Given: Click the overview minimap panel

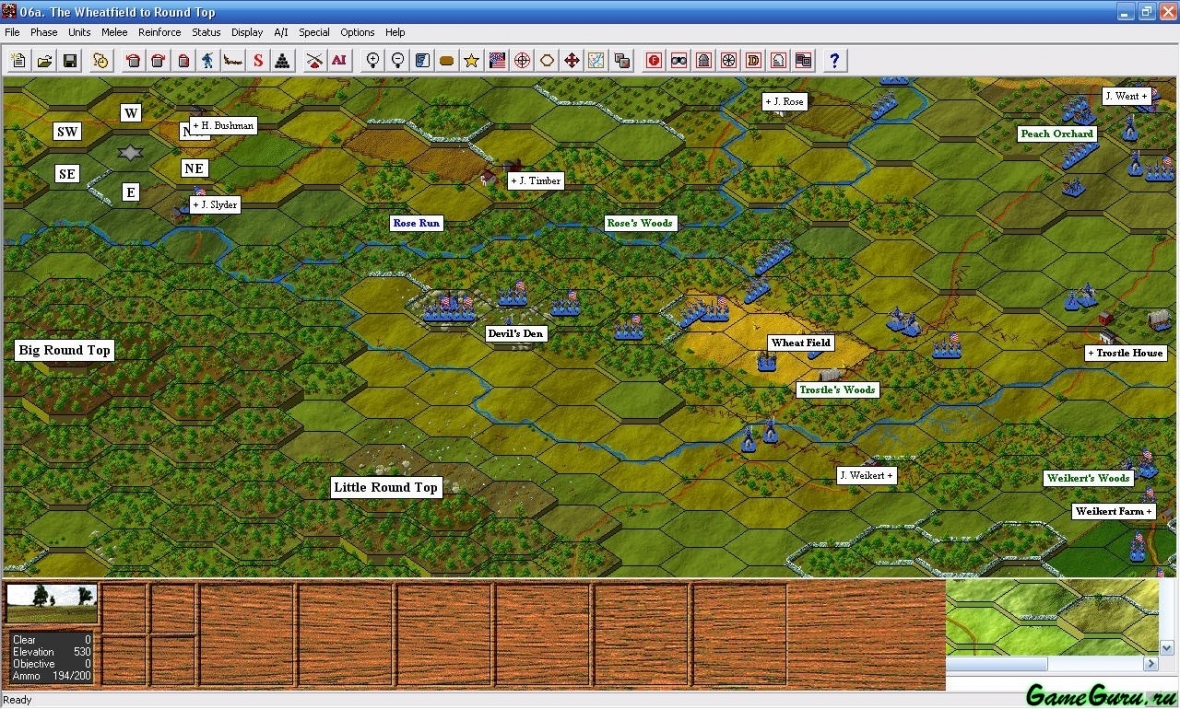Looking at the screenshot, I should [1052, 617].
